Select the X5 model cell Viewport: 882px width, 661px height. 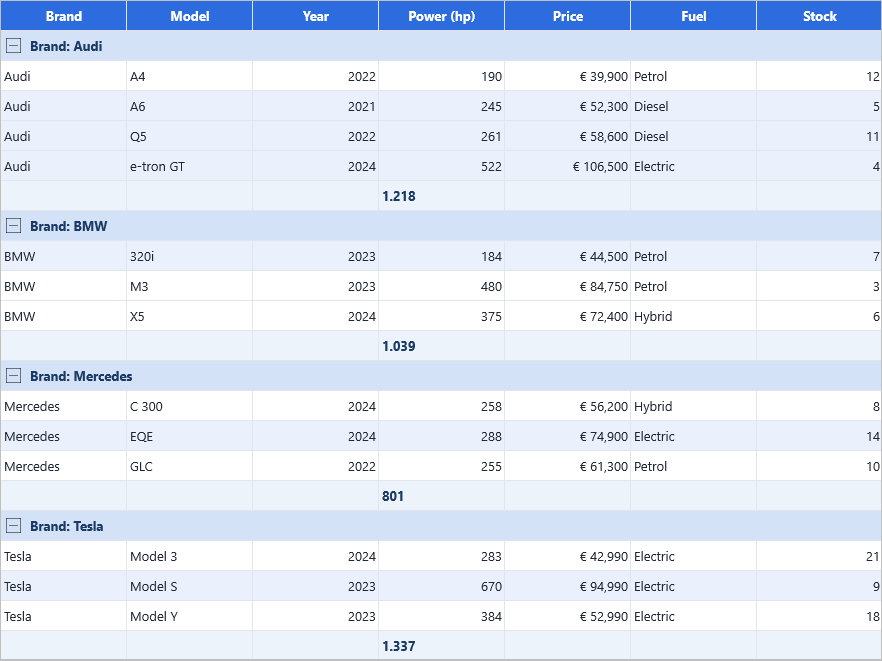[x=190, y=316]
